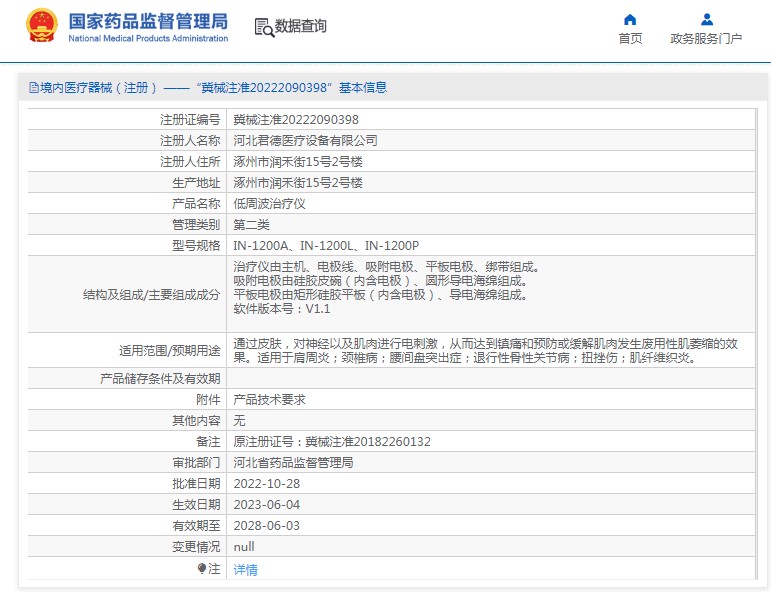Click the approval date 2022-10-28

pos(266,483)
